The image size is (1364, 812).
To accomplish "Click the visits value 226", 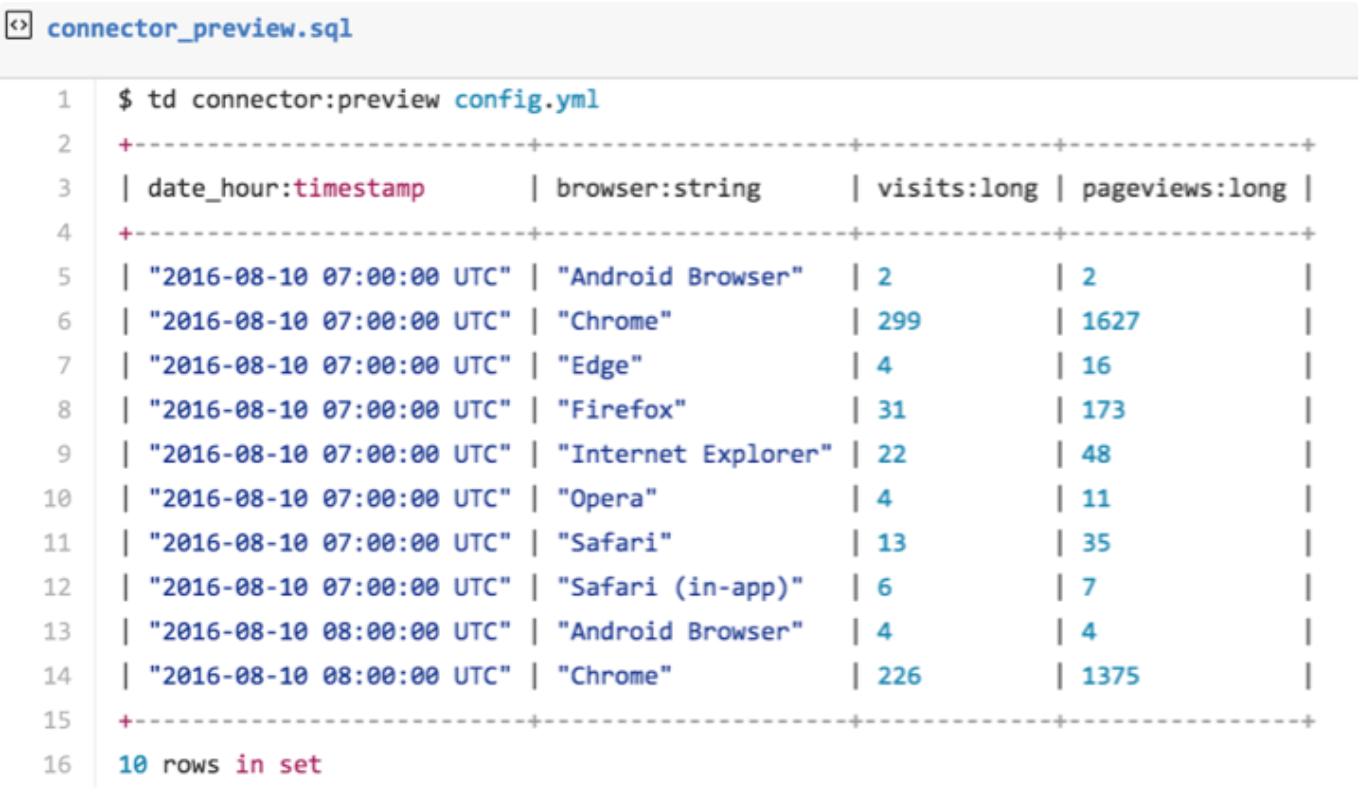I will pos(899,676).
